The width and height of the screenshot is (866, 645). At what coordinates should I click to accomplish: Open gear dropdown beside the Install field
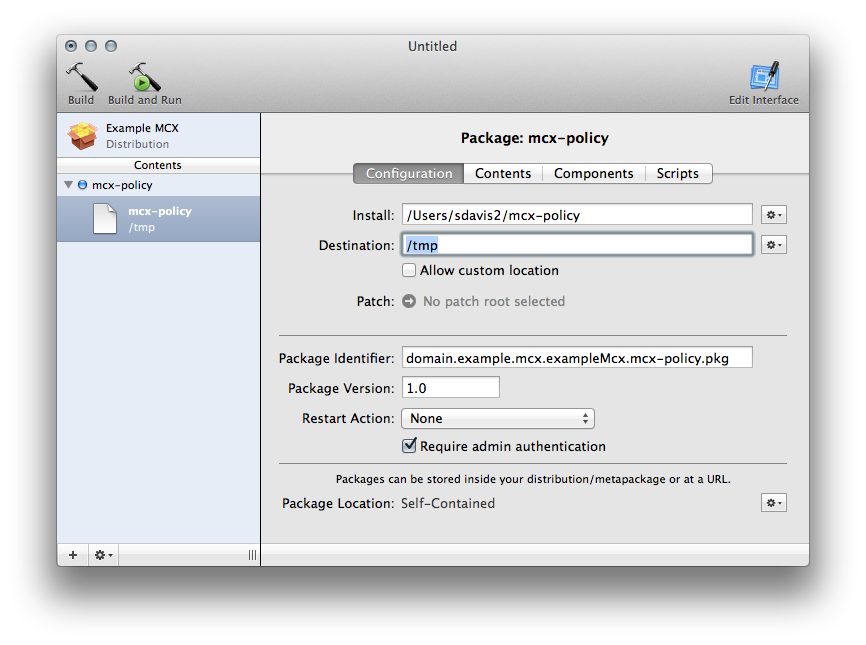(x=773, y=215)
